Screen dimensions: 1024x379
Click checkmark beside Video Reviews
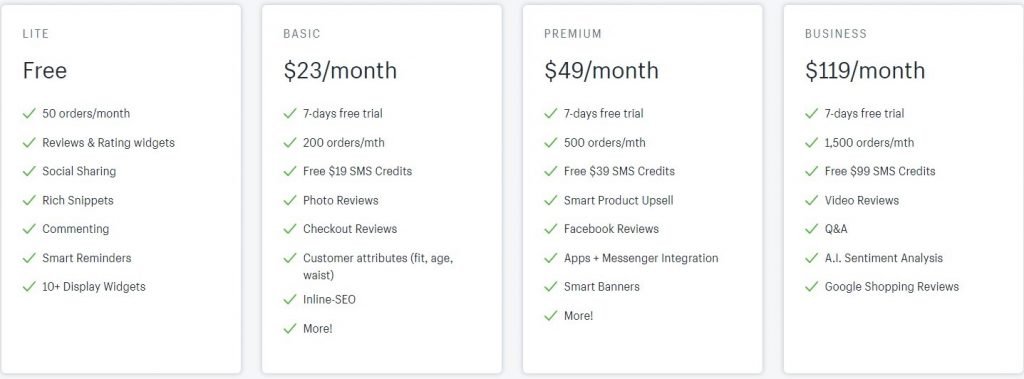pyautogui.click(x=812, y=200)
